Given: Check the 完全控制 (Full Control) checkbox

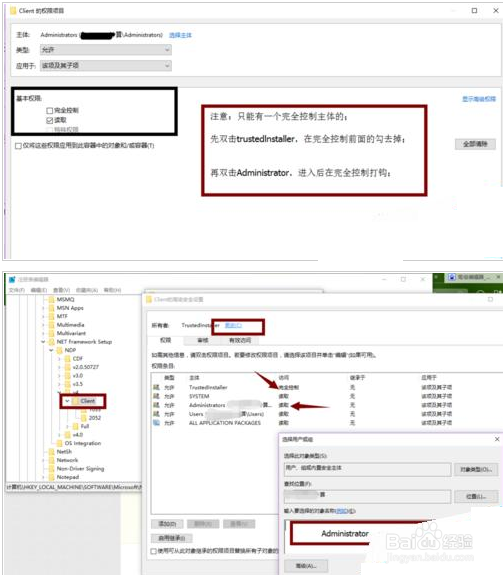Looking at the screenshot, I should (x=49, y=110).
